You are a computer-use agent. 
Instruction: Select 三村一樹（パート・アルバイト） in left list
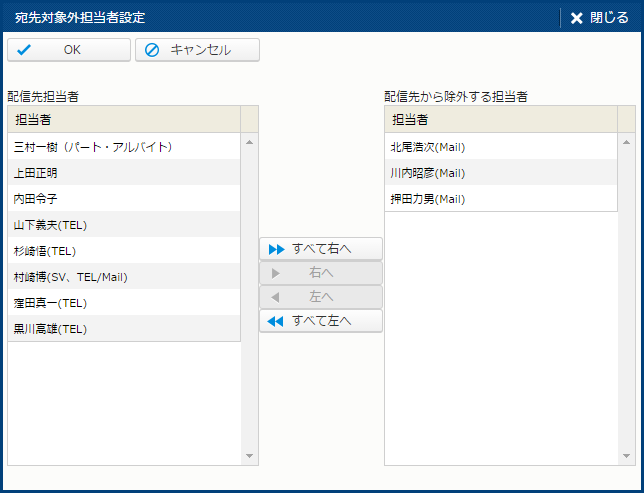(x=93, y=147)
